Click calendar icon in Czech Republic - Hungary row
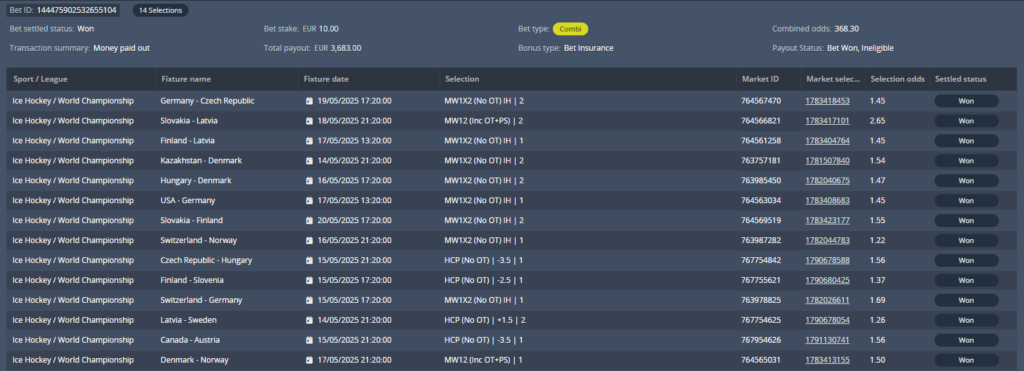This screenshot has height=371, width=1024. 309,260
